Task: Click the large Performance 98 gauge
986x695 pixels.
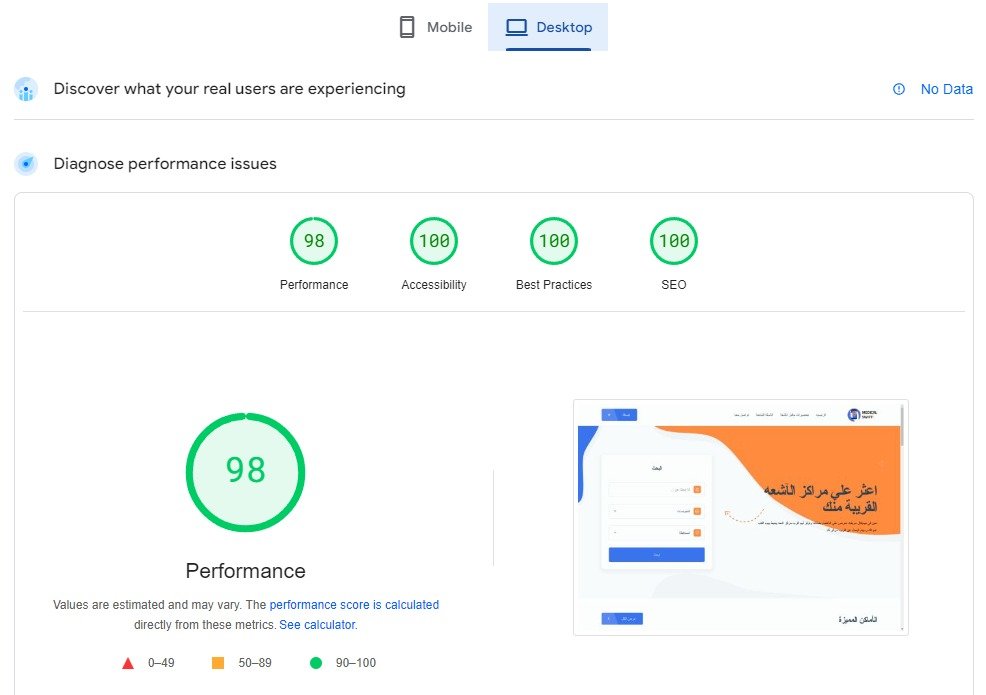Action: coord(245,471)
